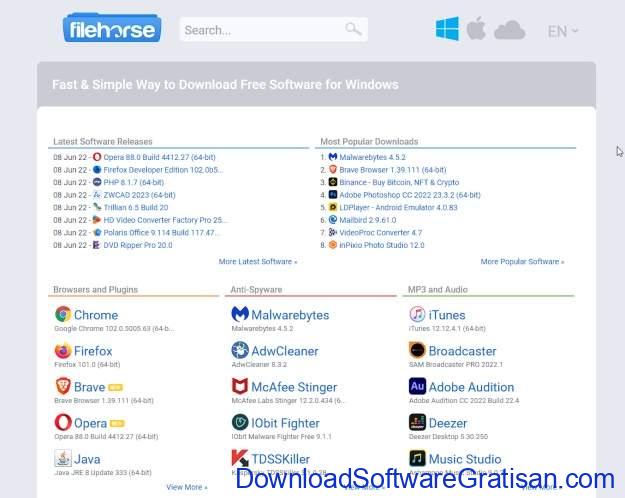625x498 pixels.
Task: Click the Browsers and Plugins heading
Action: click(95, 289)
